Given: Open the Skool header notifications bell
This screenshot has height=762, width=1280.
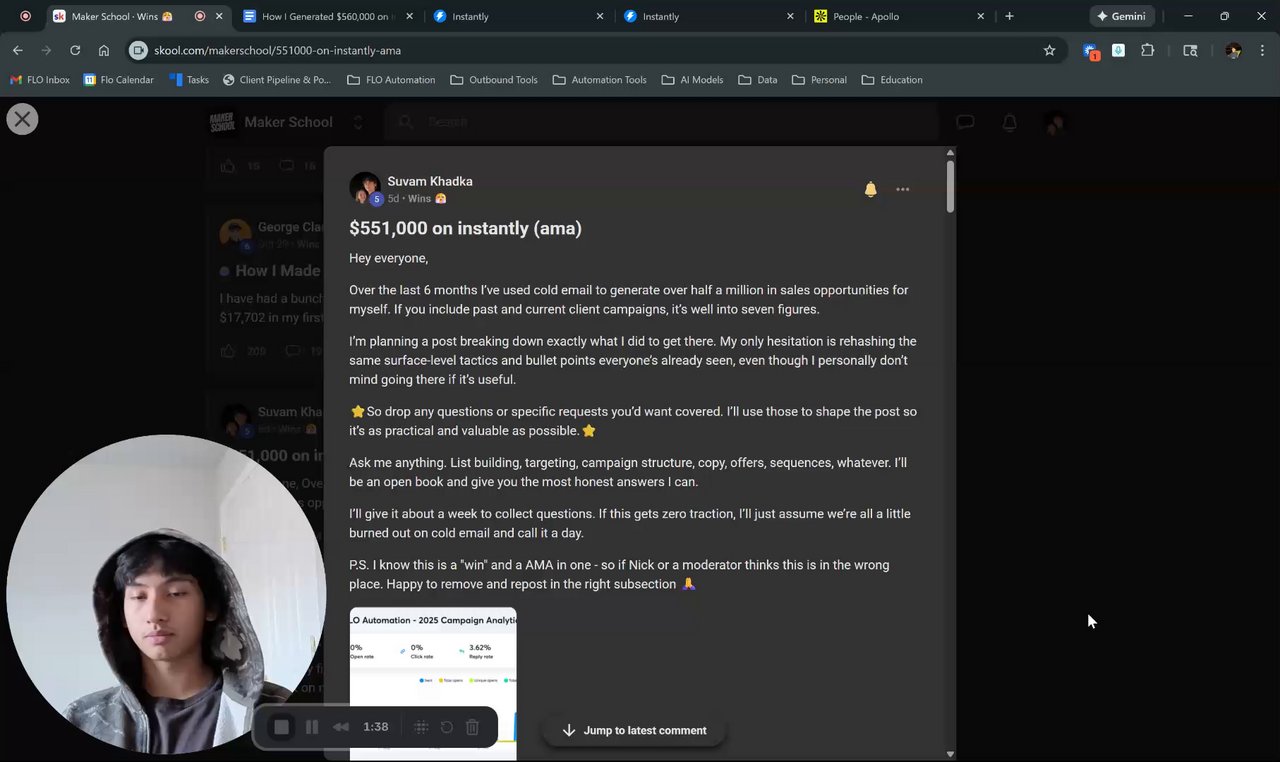Looking at the screenshot, I should 1010,122.
